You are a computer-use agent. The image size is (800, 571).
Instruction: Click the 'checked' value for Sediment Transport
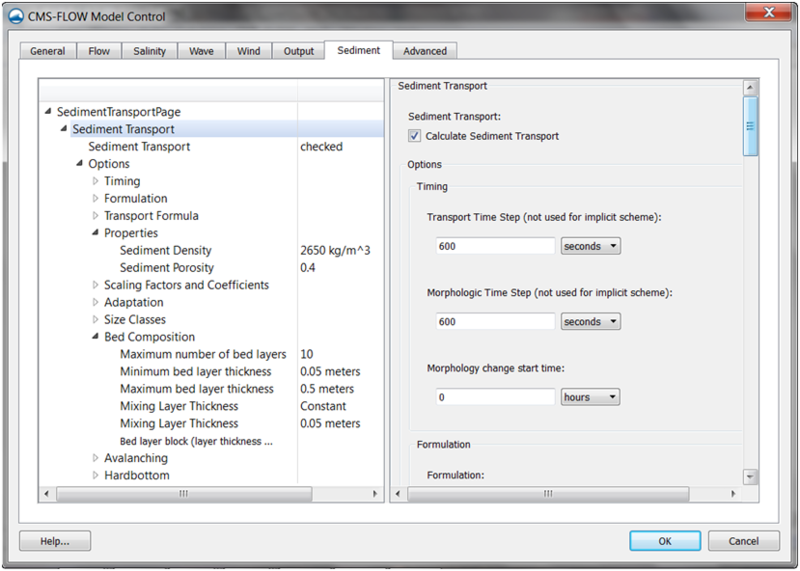(321, 146)
